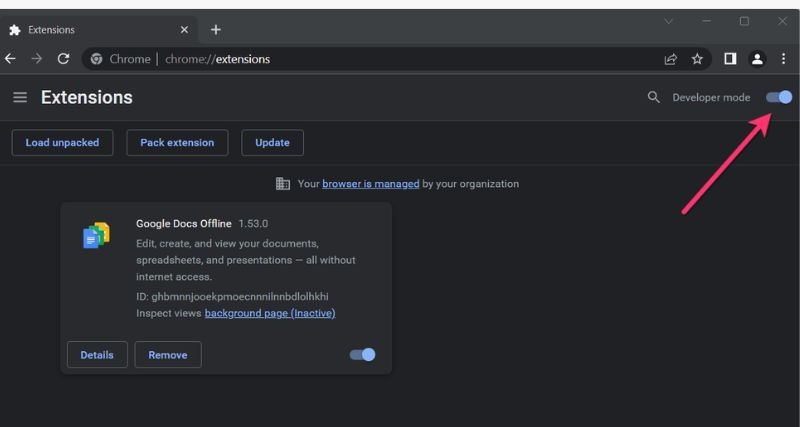Click the Load unpacked button

coord(62,143)
